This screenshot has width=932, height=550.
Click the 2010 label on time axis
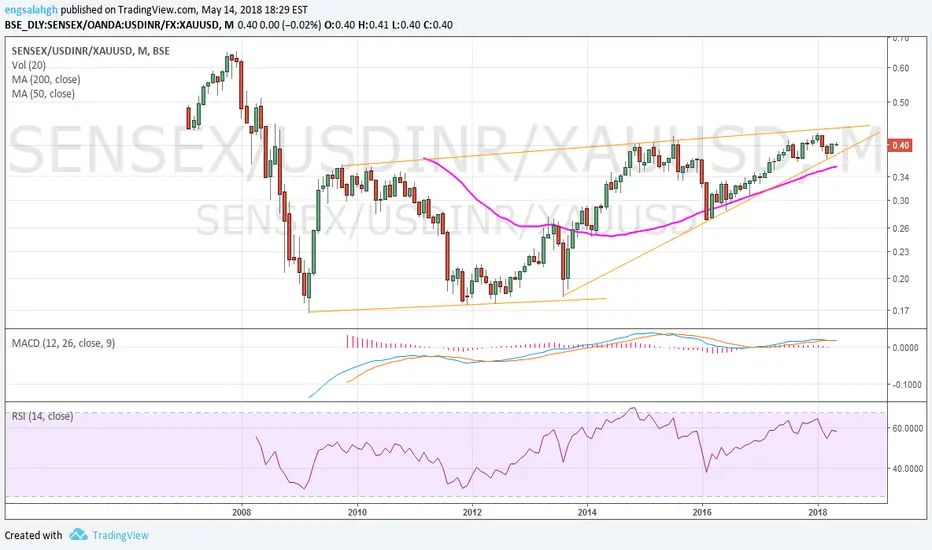pos(357,512)
